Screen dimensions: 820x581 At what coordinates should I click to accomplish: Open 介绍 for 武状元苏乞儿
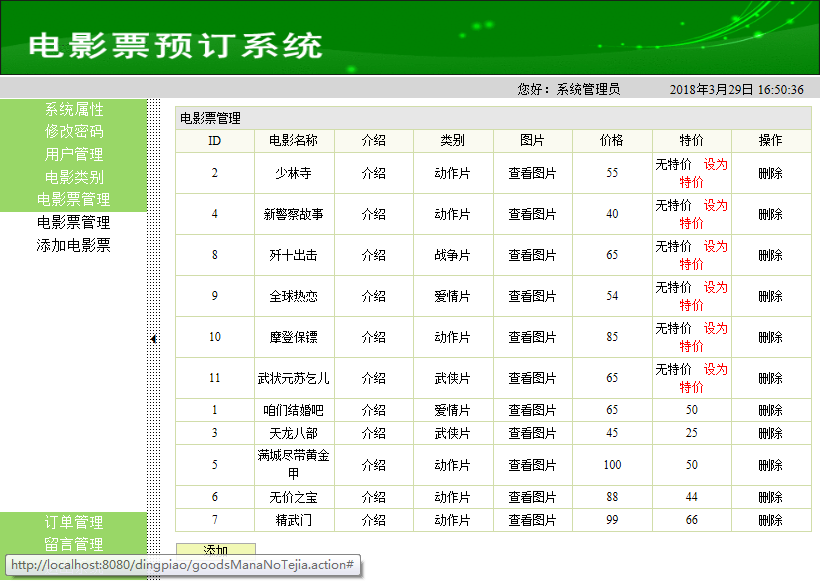point(373,378)
